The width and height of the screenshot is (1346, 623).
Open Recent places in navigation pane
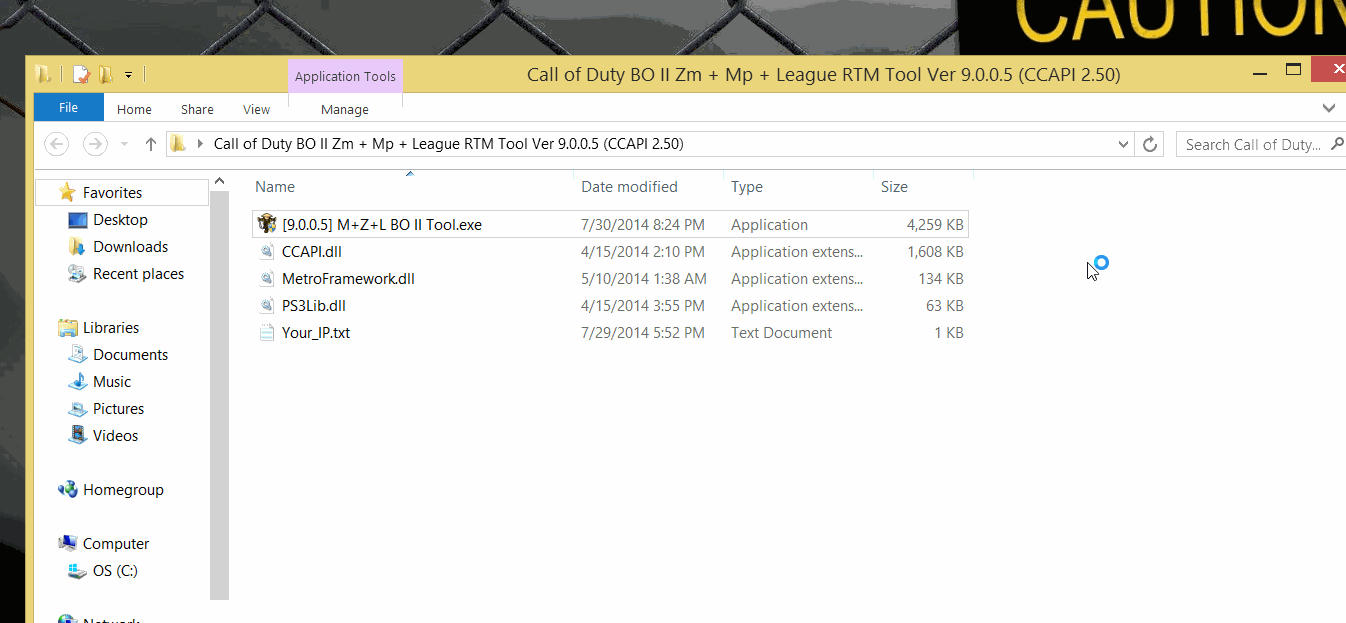pyautogui.click(x=138, y=274)
